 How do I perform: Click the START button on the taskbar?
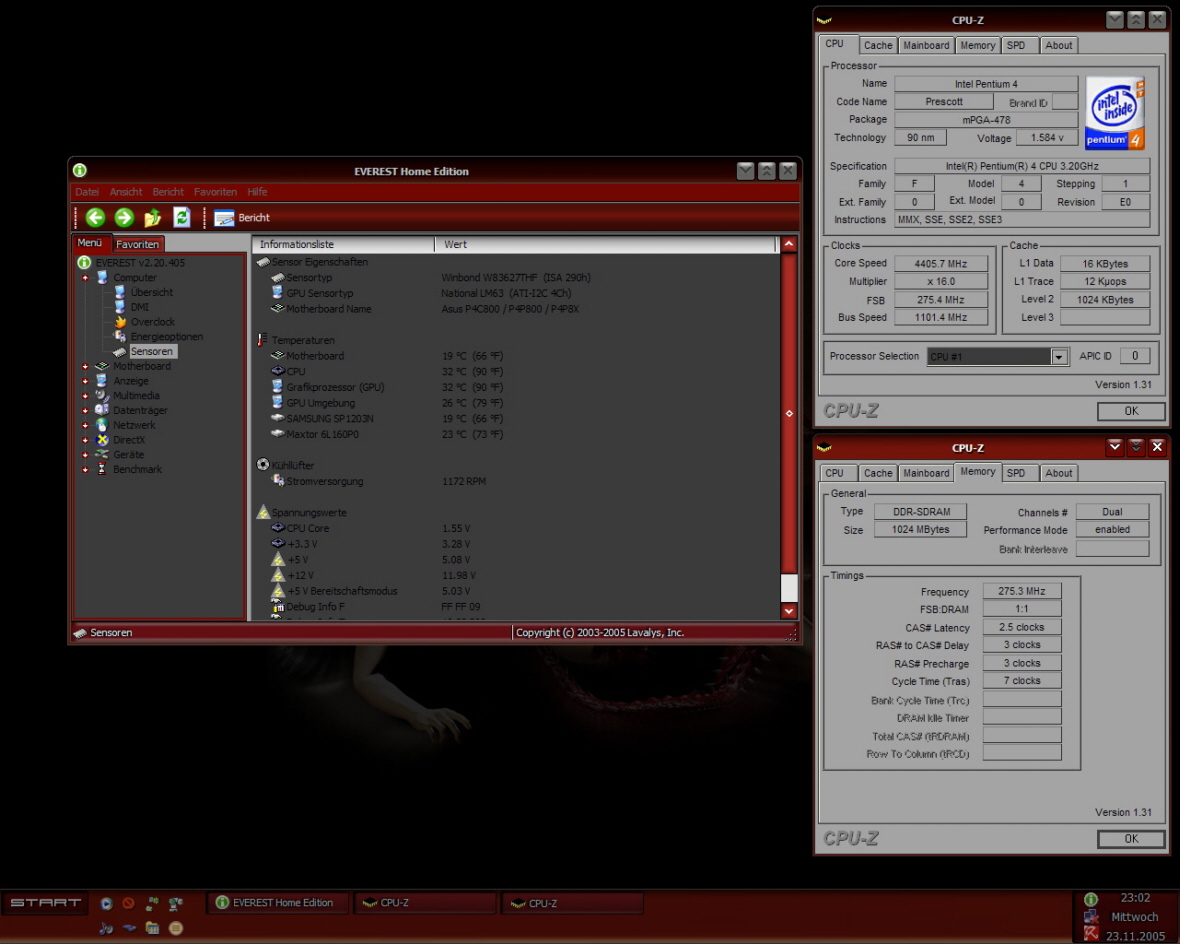pos(45,903)
